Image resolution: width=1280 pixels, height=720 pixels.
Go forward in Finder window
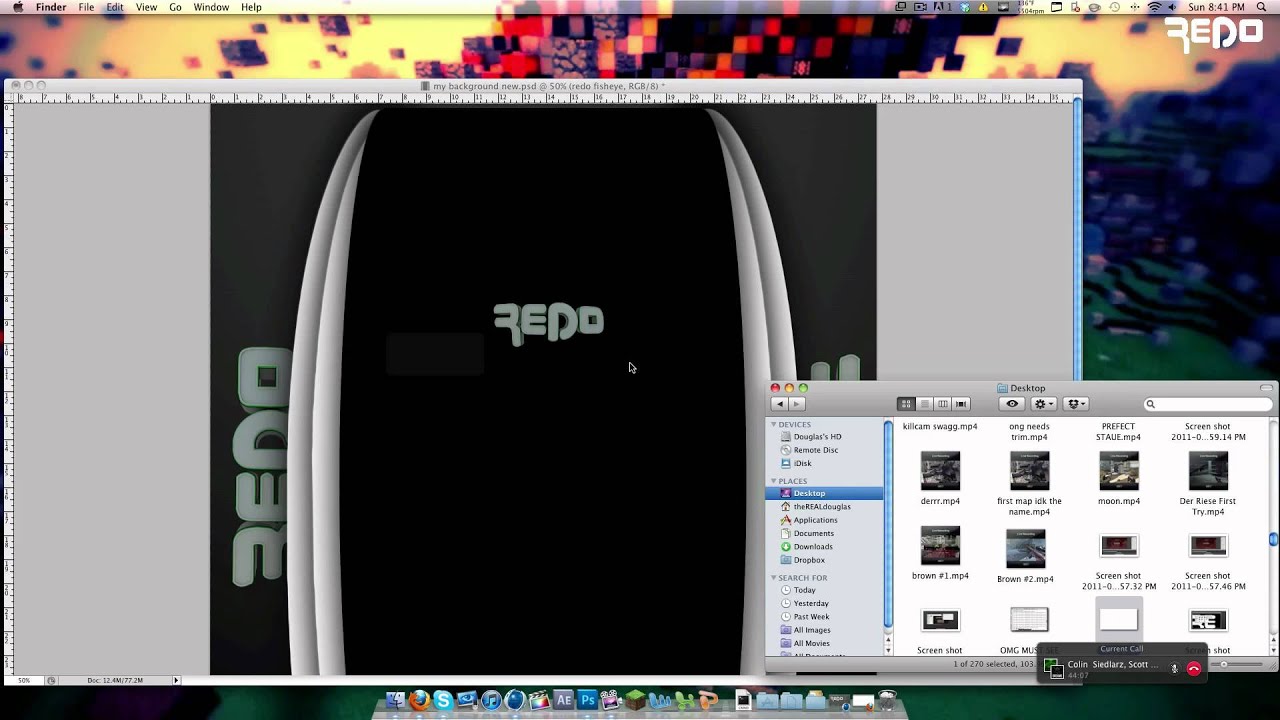pos(797,404)
